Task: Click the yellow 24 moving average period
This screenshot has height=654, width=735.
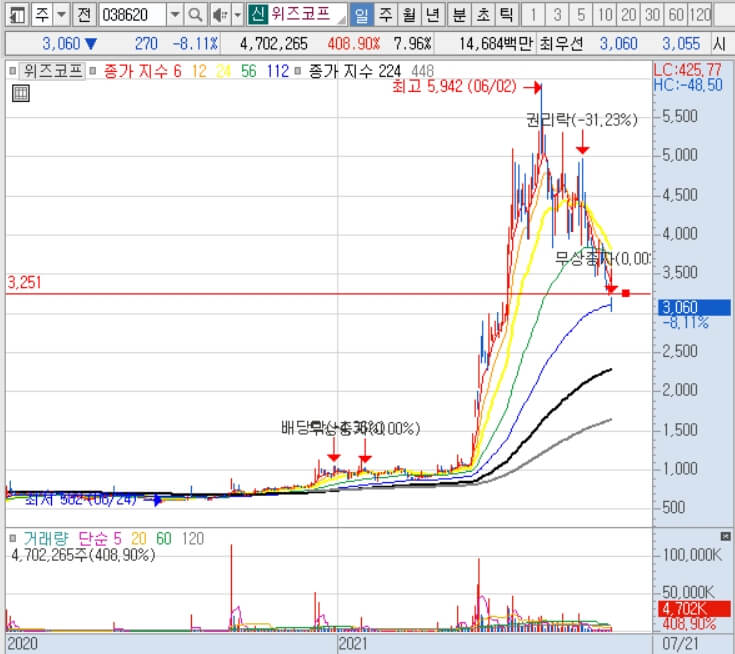Action: click(x=224, y=71)
